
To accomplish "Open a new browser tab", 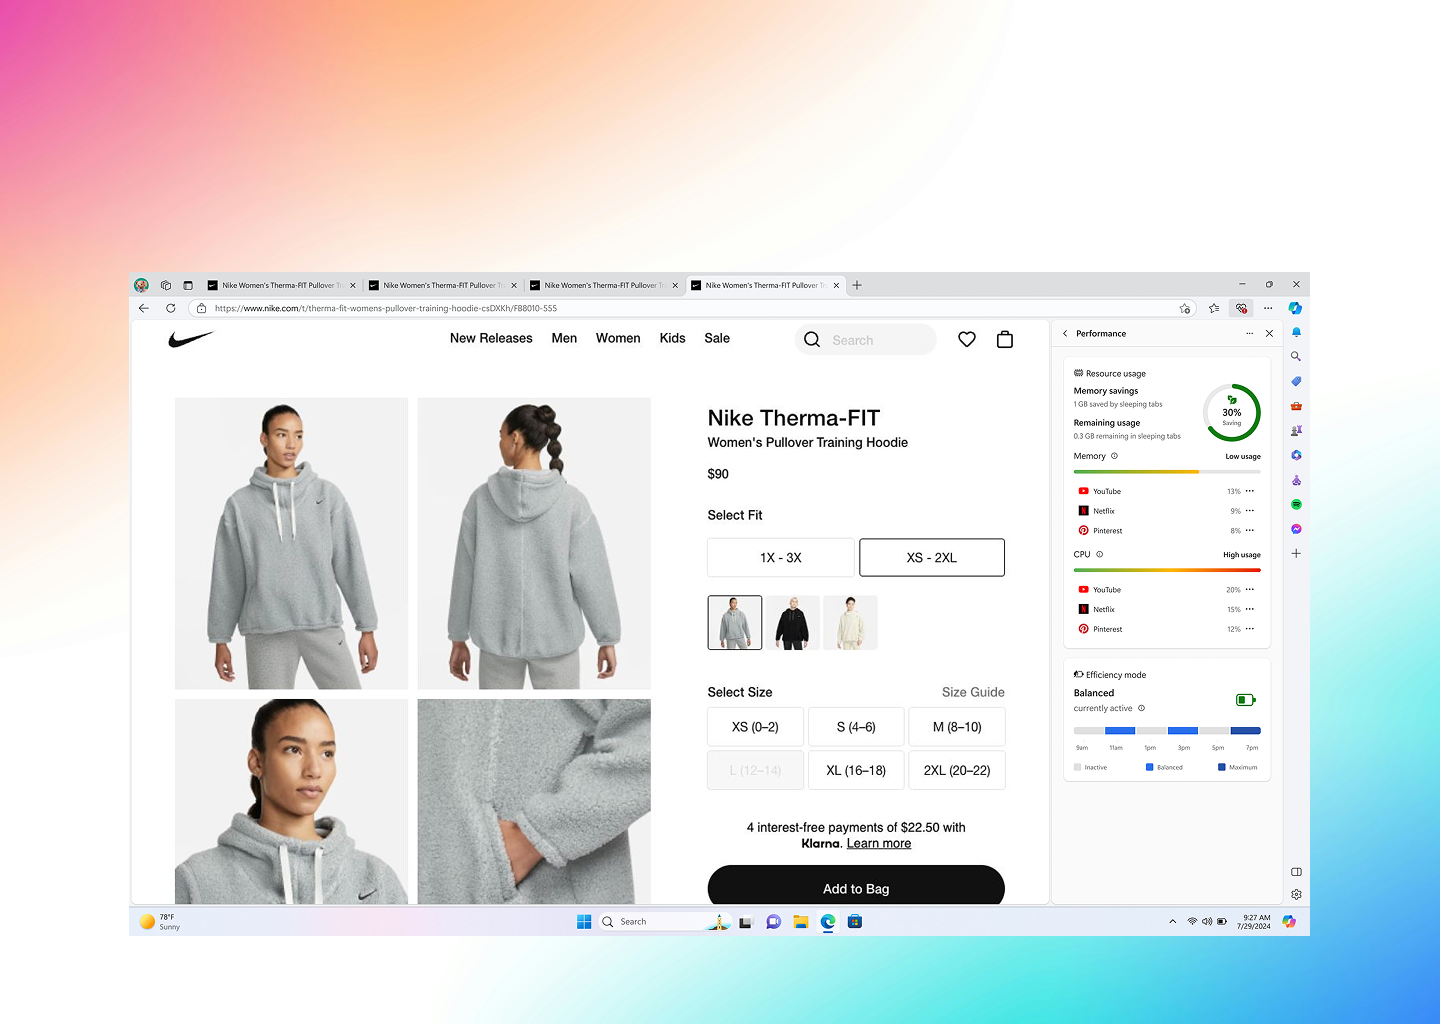I will pyautogui.click(x=857, y=285).
